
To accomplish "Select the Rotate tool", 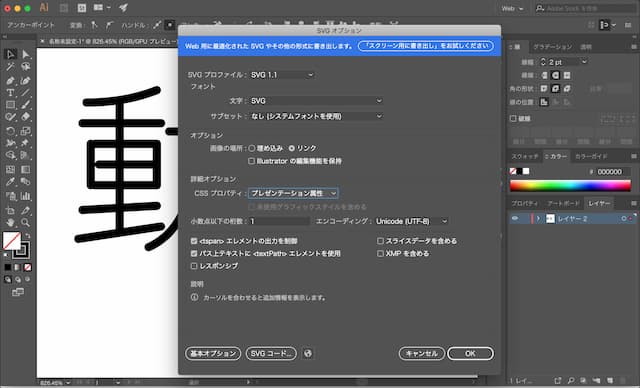I will point(10,131).
